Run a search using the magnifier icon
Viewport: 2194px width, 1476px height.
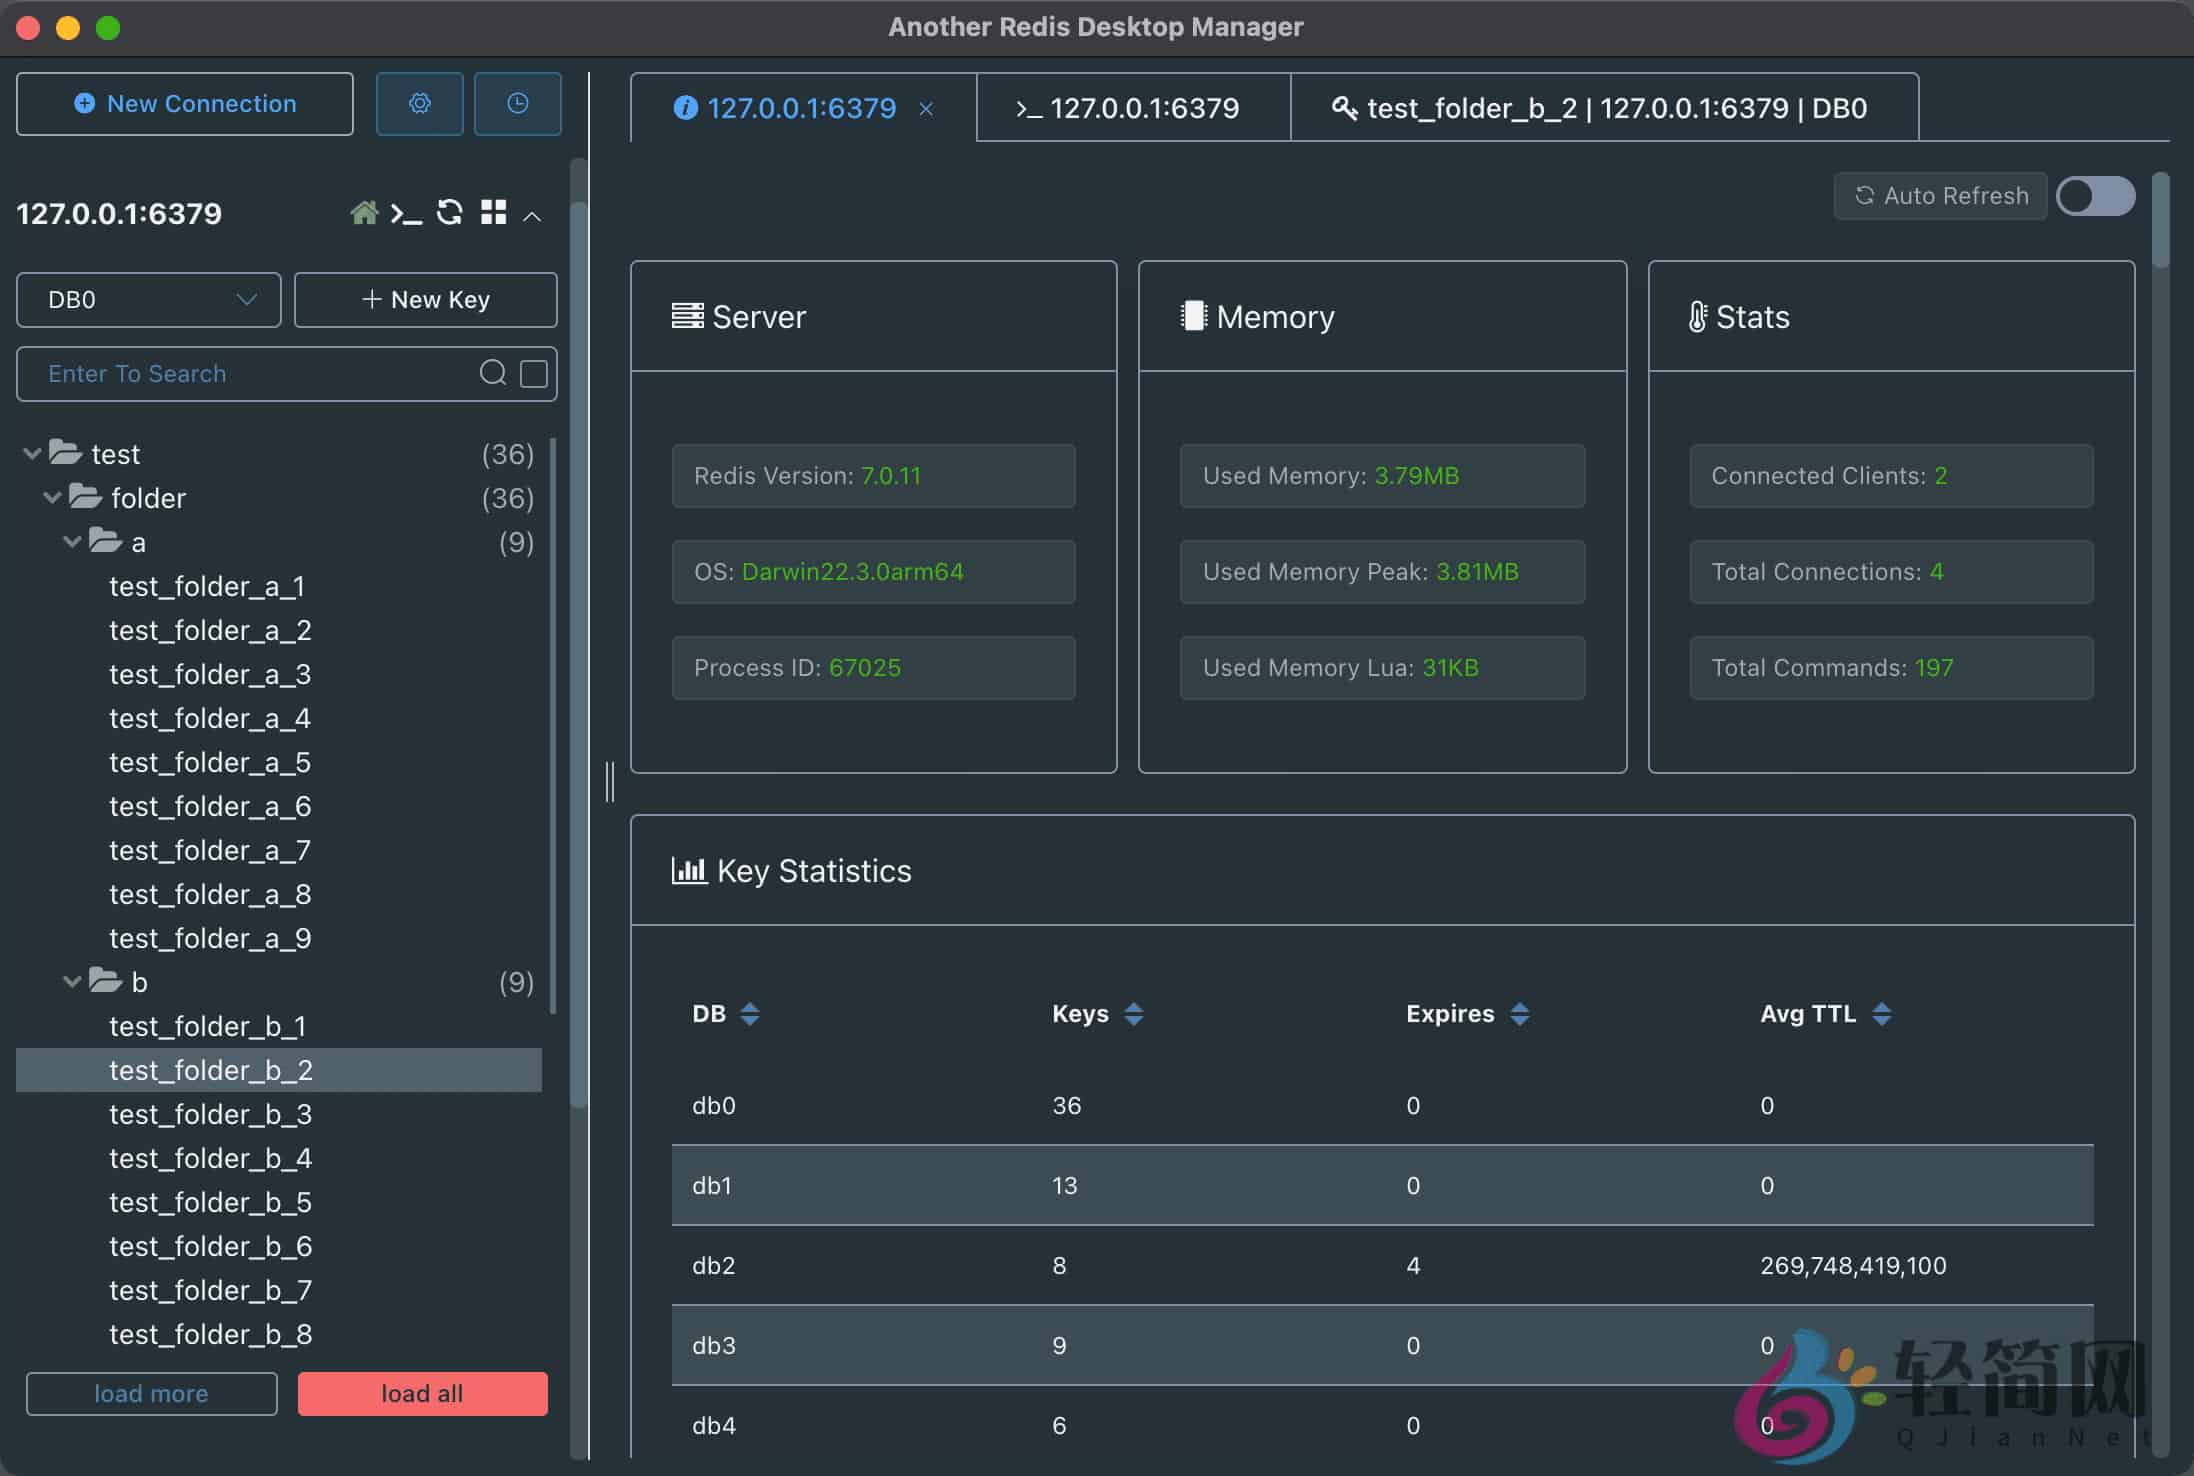(x=494, y=373)
